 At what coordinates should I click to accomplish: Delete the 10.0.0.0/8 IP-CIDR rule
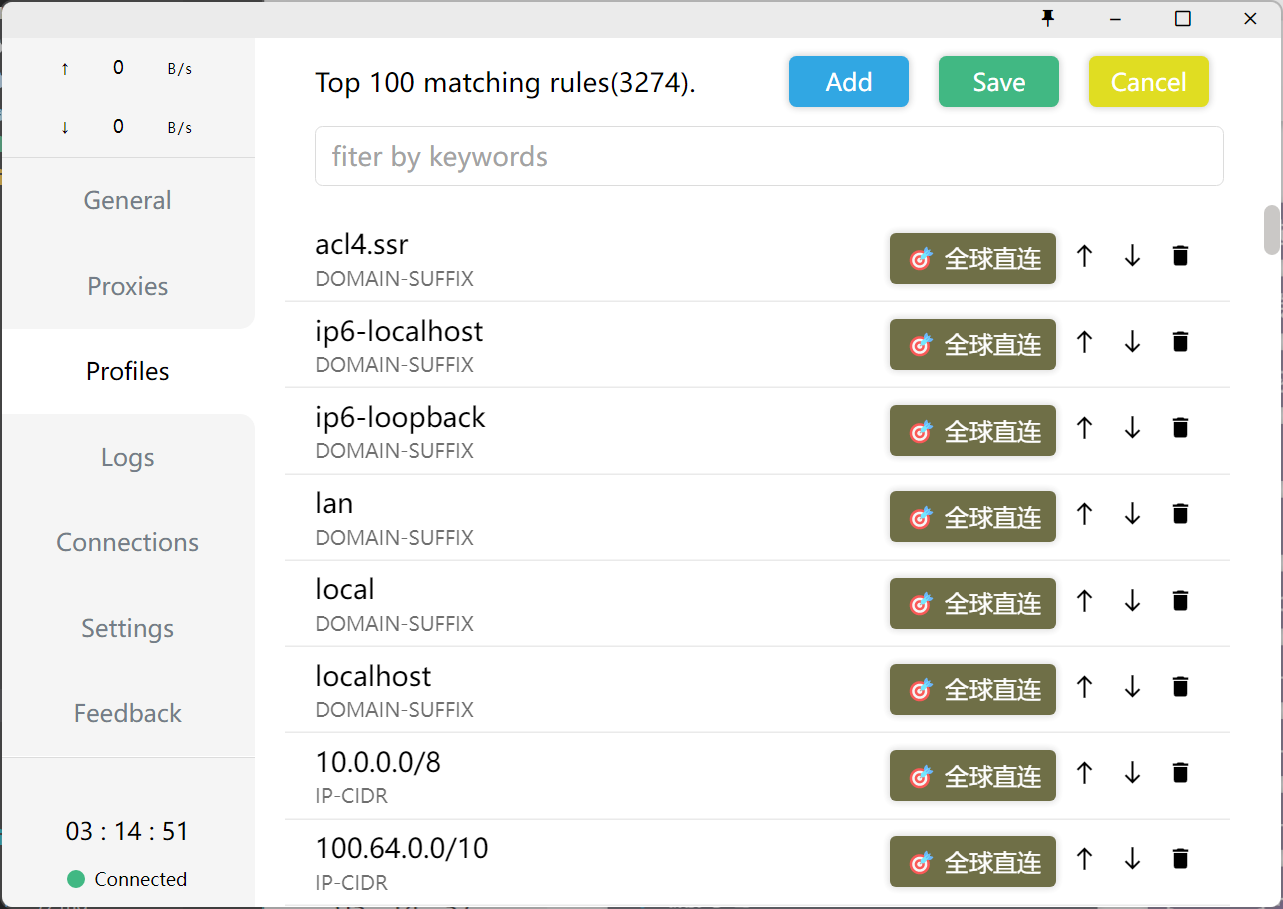click(1180, 773)
